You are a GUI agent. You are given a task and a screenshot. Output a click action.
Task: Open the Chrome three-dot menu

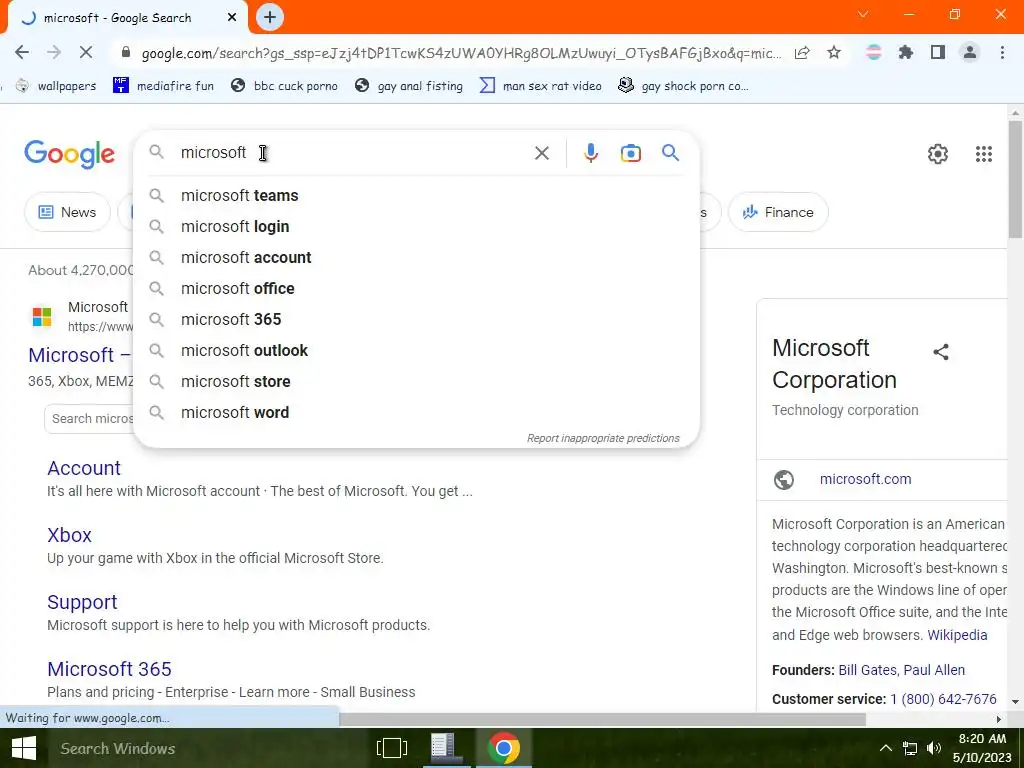[x=1002, y=53]
